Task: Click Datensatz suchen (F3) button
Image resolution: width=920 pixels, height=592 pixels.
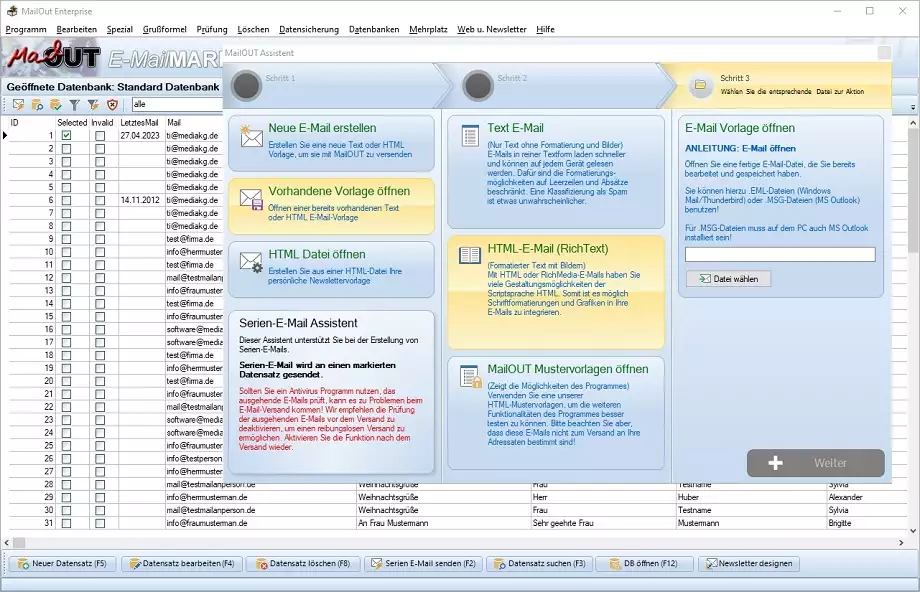Action: (540, 564)
